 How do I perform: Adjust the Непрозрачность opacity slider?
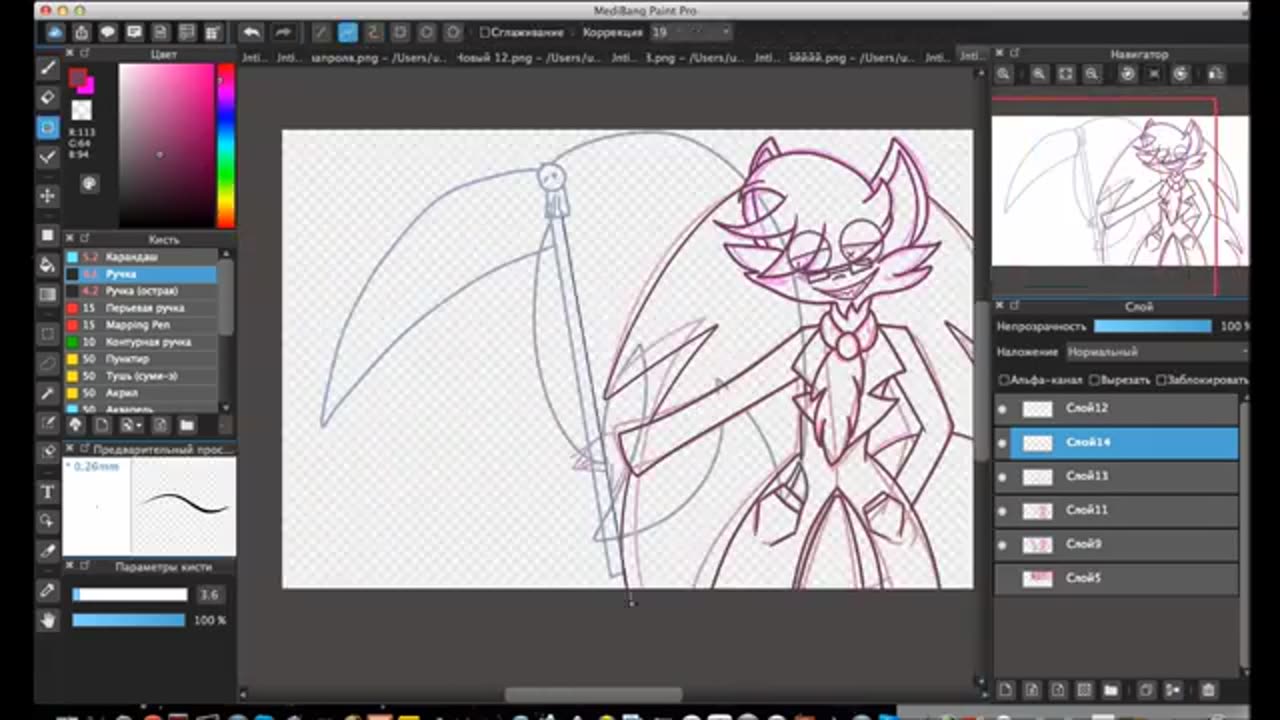1153,326
